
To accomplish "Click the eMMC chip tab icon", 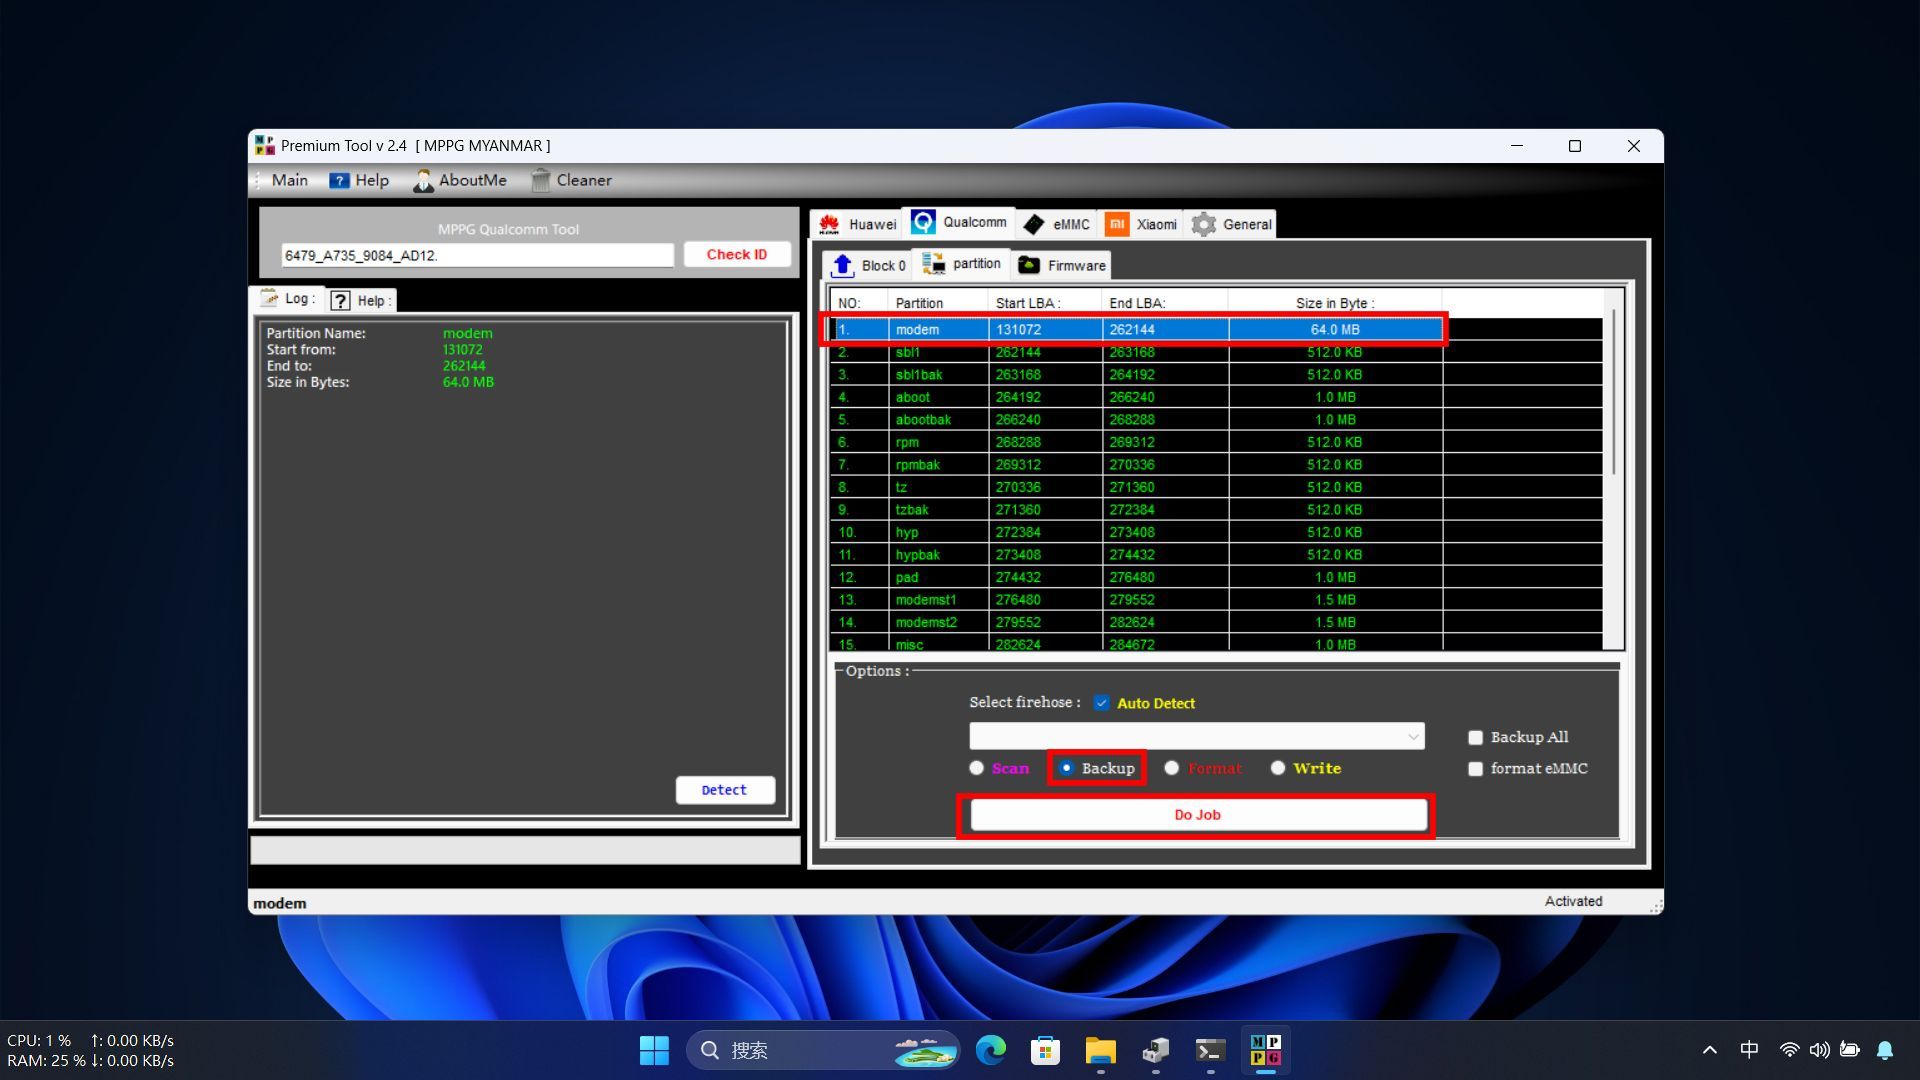I will (x=1034, y=224).
